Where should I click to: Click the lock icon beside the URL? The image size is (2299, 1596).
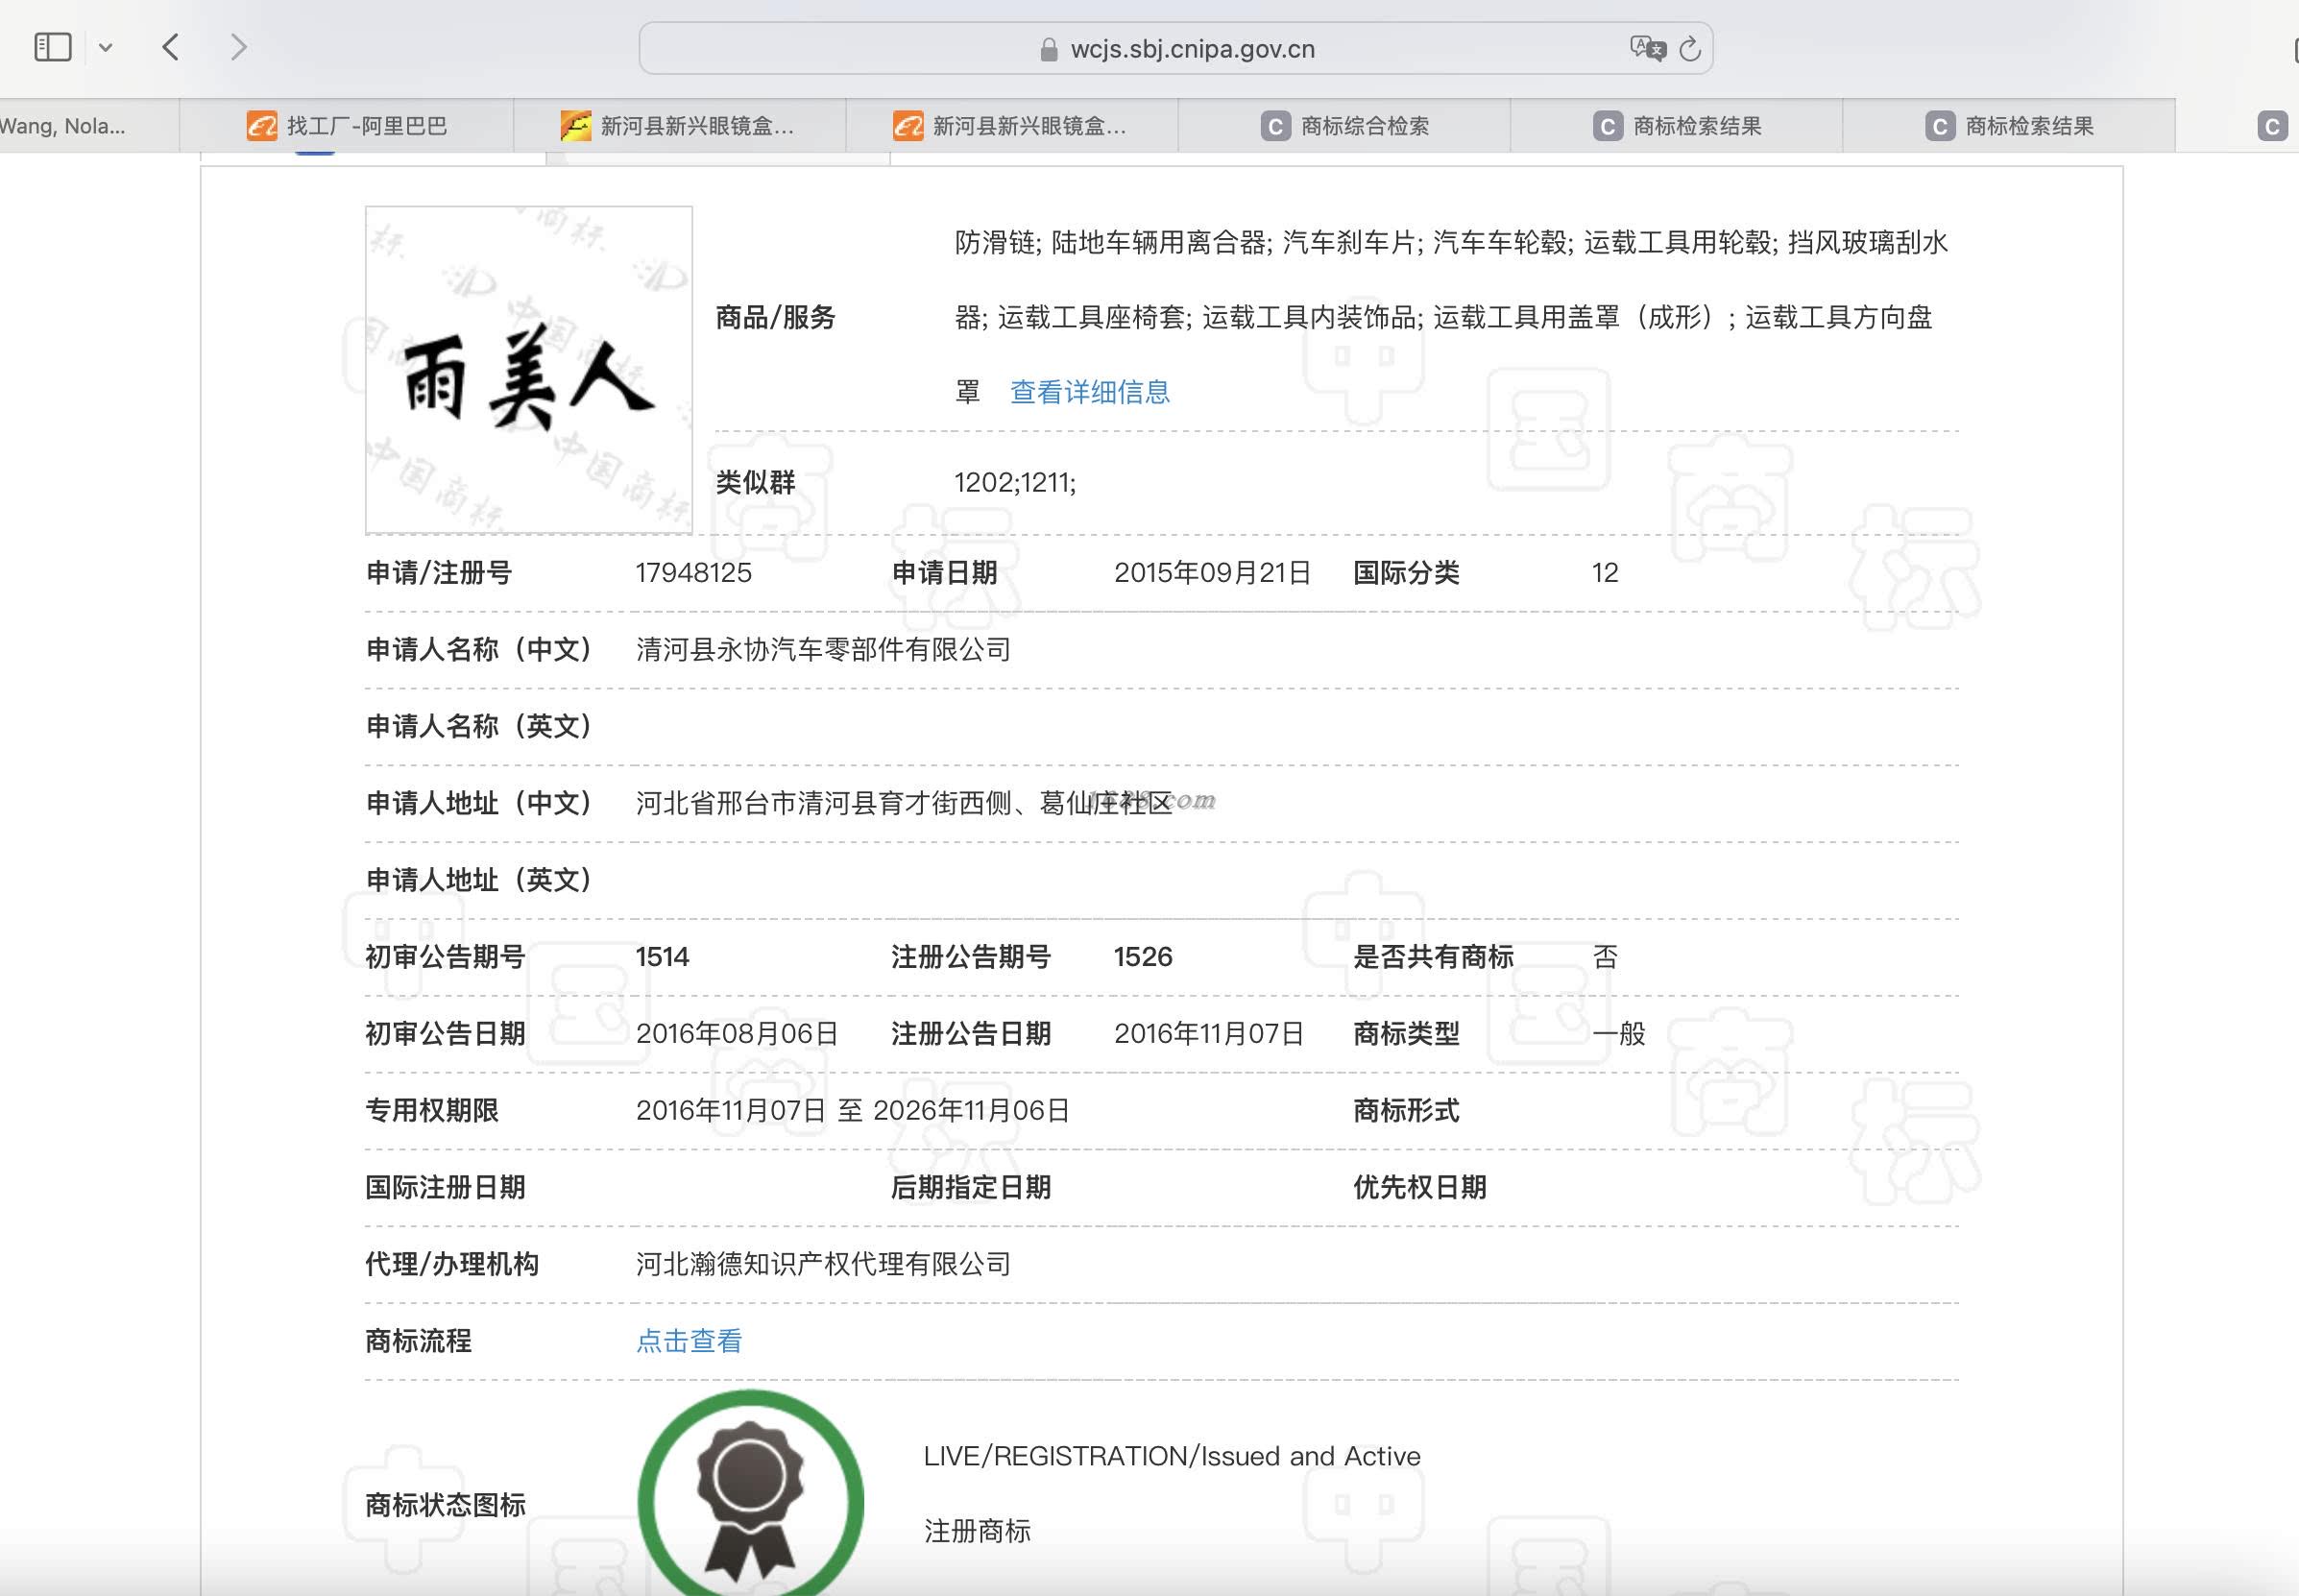coord(1048,50)
